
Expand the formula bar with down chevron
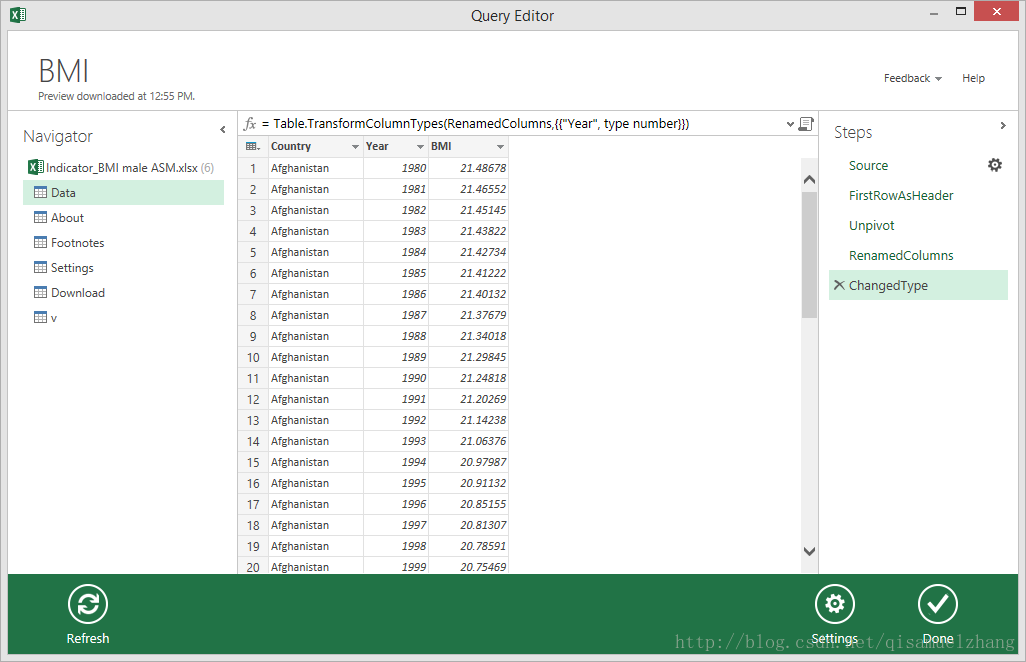coord(790,124)
